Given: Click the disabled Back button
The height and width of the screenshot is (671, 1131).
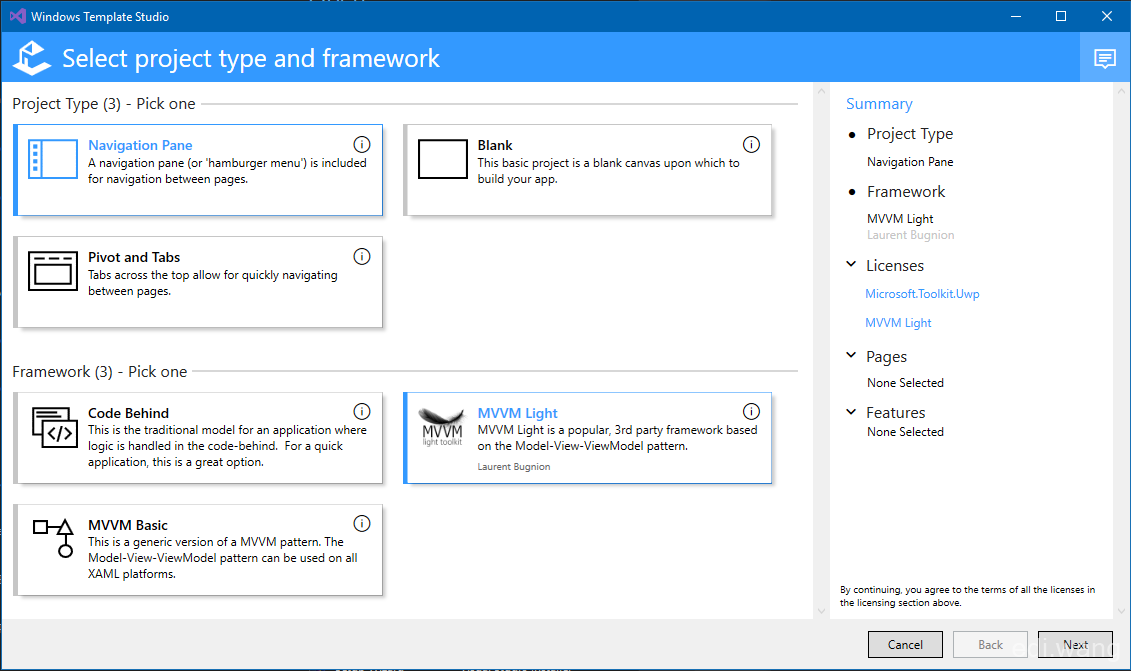Looking at the screenshot, I should point(990,644).
